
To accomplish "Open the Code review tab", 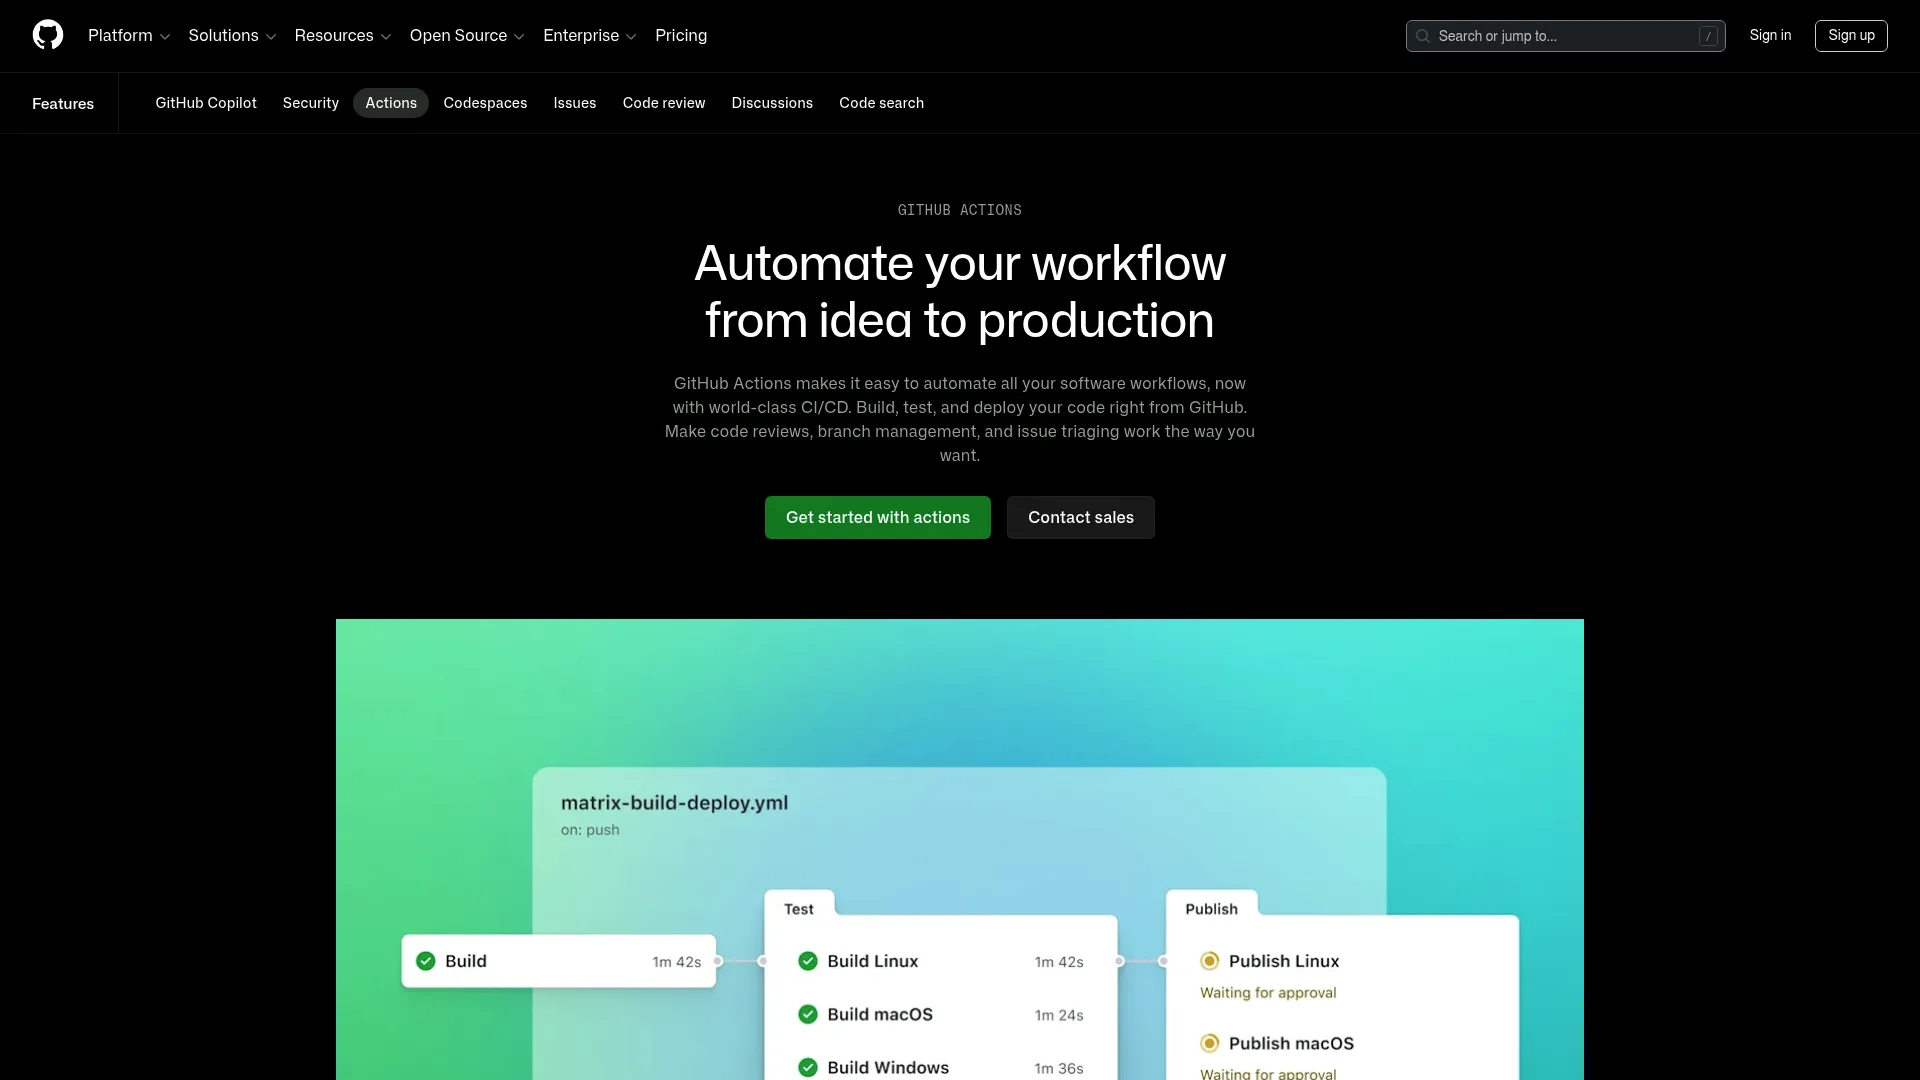I will coord(664,103).
